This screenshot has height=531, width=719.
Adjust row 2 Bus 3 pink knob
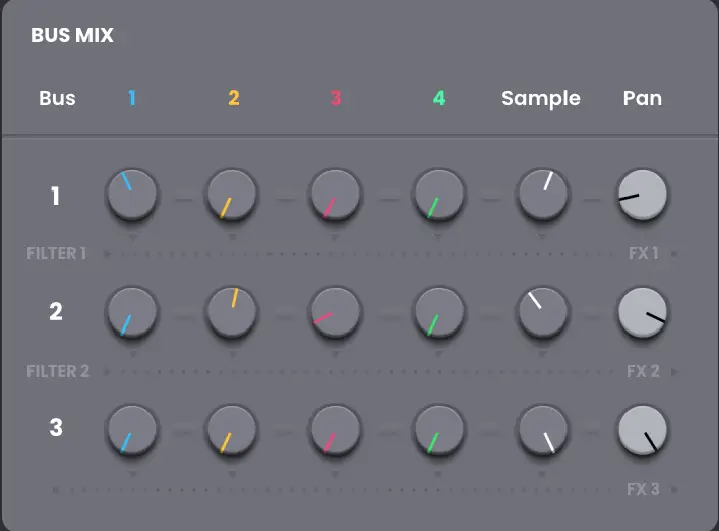[x=335, y=312]
